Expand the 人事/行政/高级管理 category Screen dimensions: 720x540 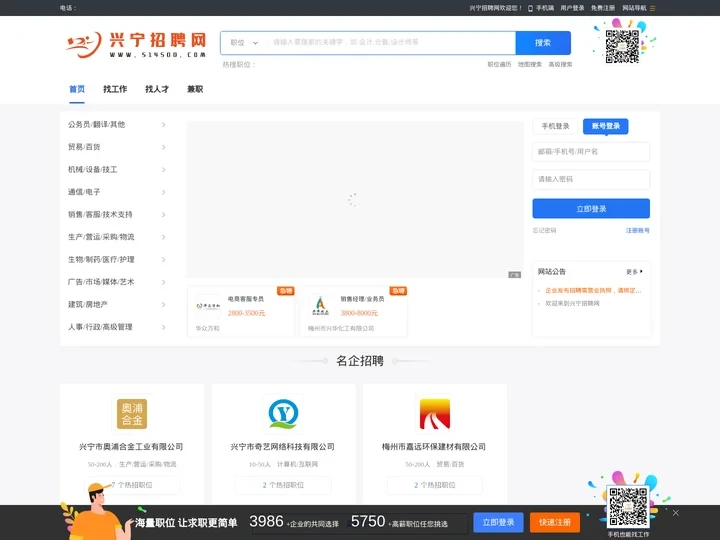(117, 327)
